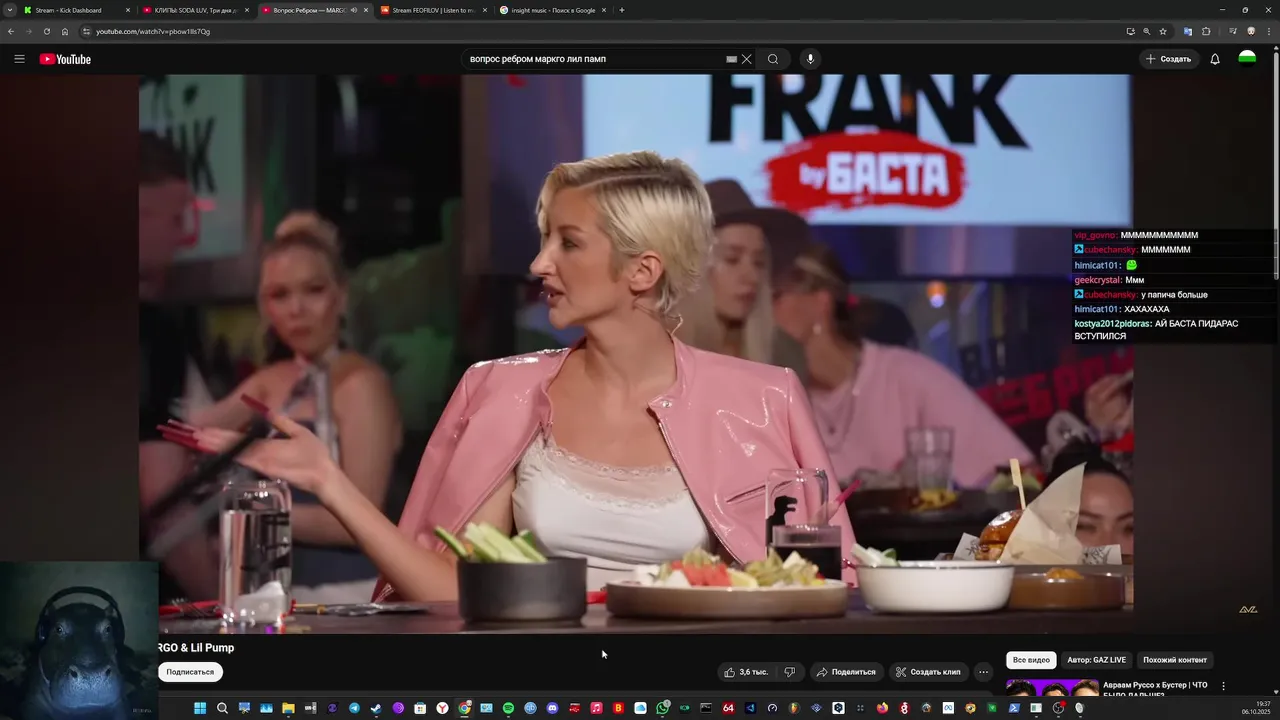Image resolution: width=1280 pixels, height=720 pixels.
Task: Select the Похожий контент filter chip
Action: (1175, 660)
